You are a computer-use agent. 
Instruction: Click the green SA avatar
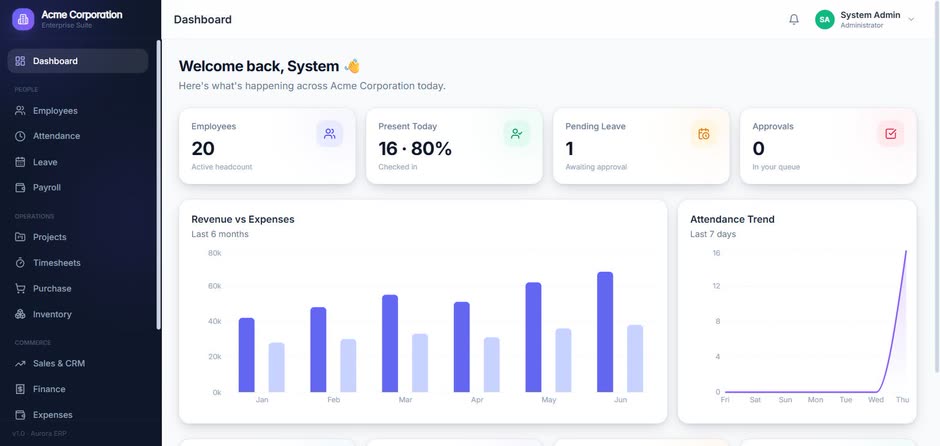824,19
